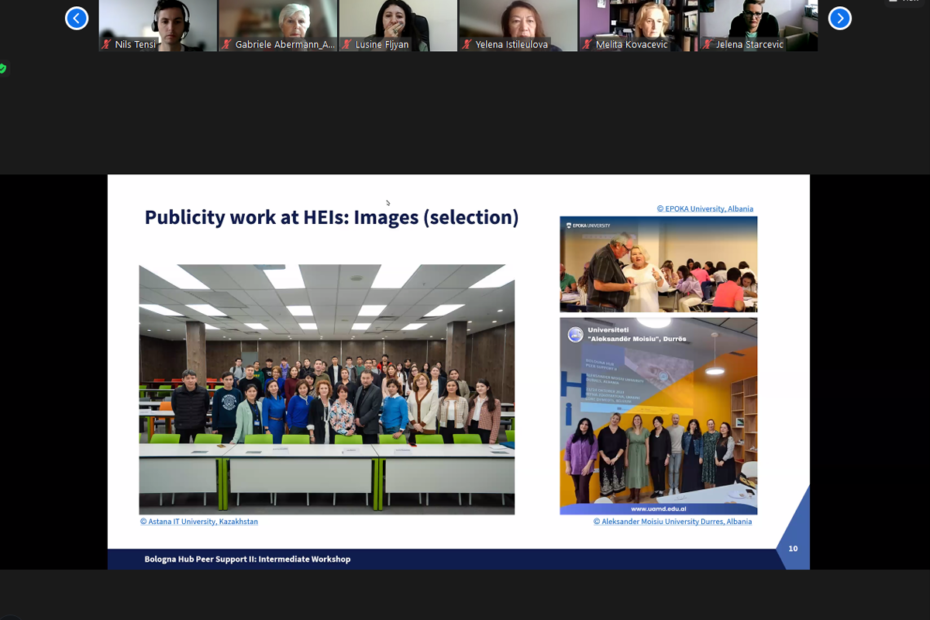
Task: Click the Aleksandër Moisiu Durrës group photo
Action: (658, 416)
